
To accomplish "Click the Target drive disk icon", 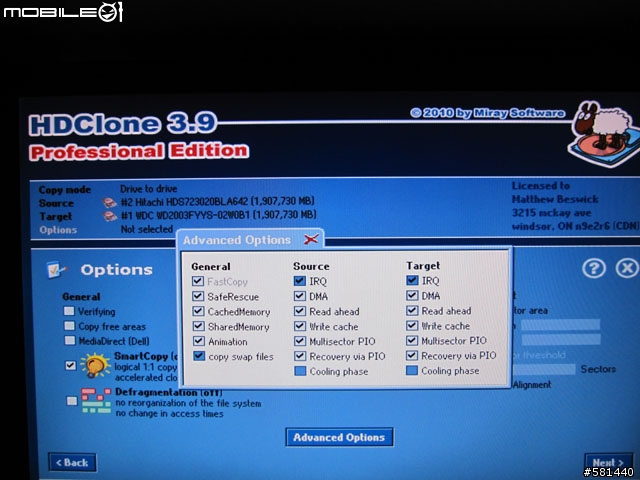I will [109, 216].
